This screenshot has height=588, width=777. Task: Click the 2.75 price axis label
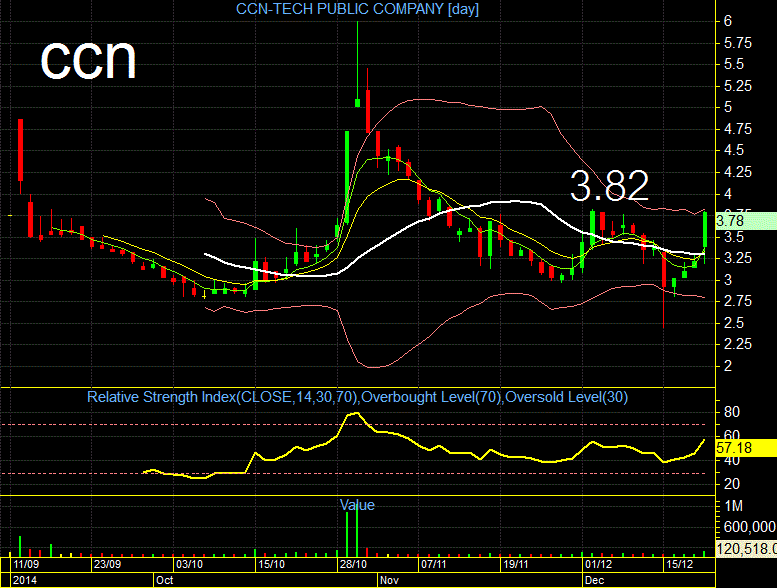point(738,301)
